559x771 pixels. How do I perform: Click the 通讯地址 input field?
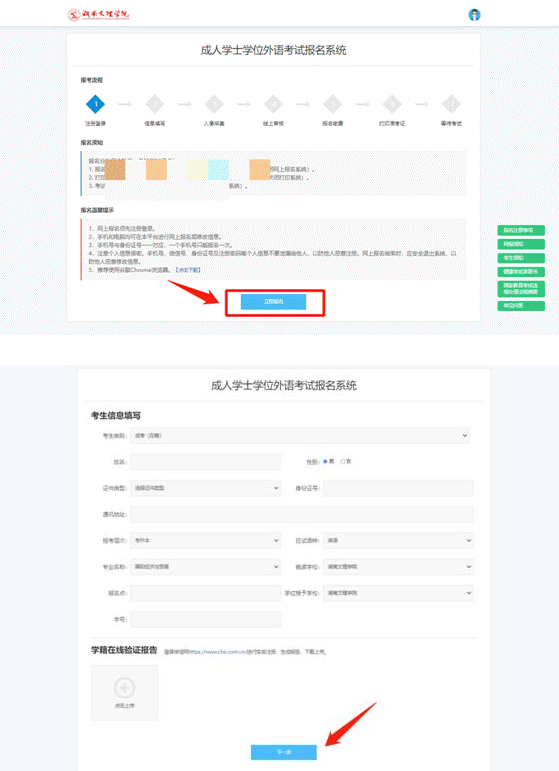tap(302, 514)
